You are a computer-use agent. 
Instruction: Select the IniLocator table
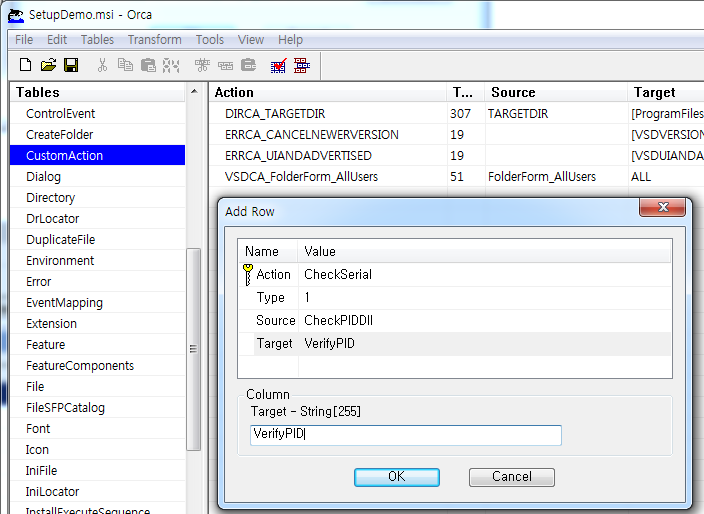(x=97, y=492)
